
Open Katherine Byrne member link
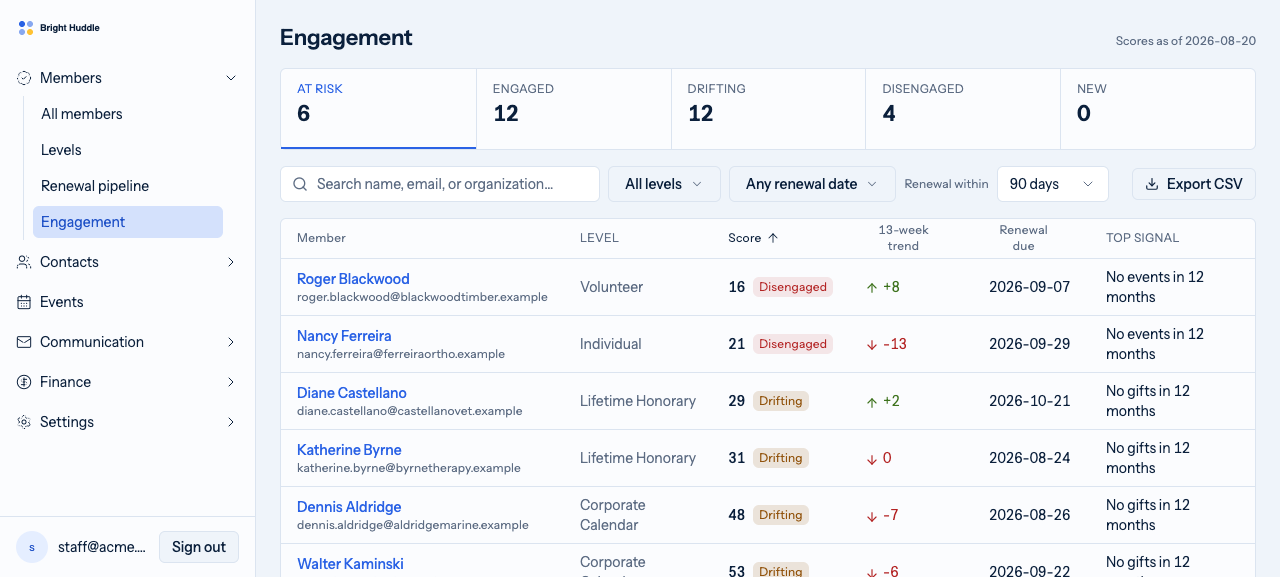349,450
